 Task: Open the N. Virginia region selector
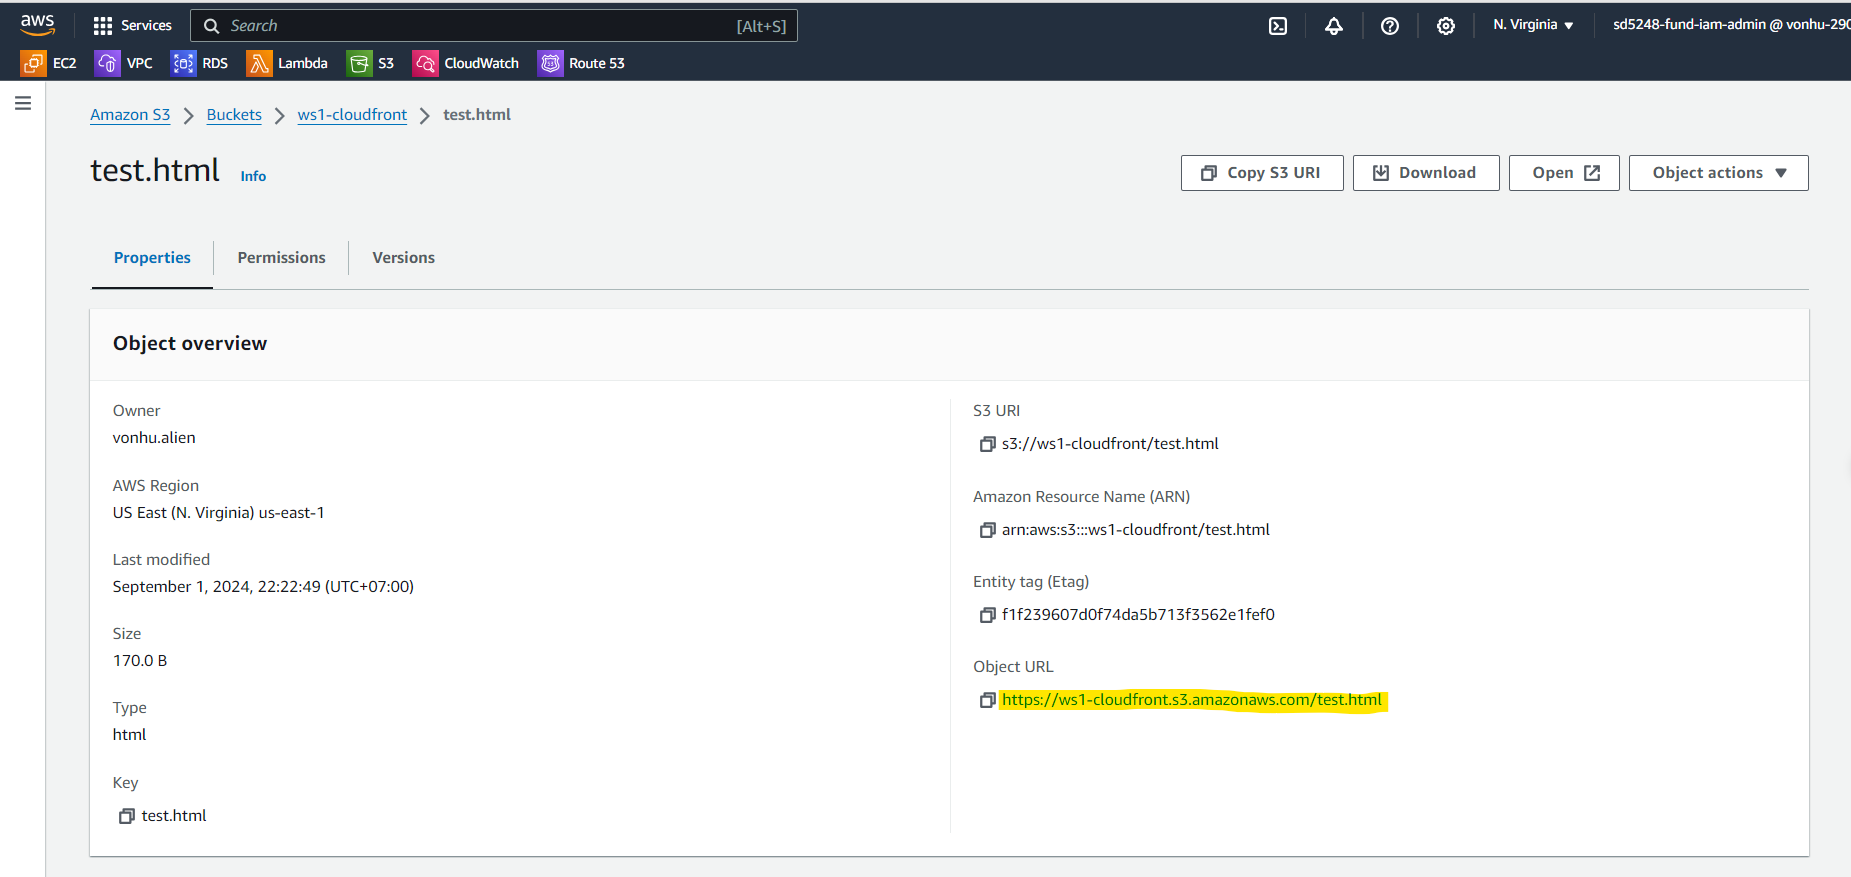point(1533,25)
